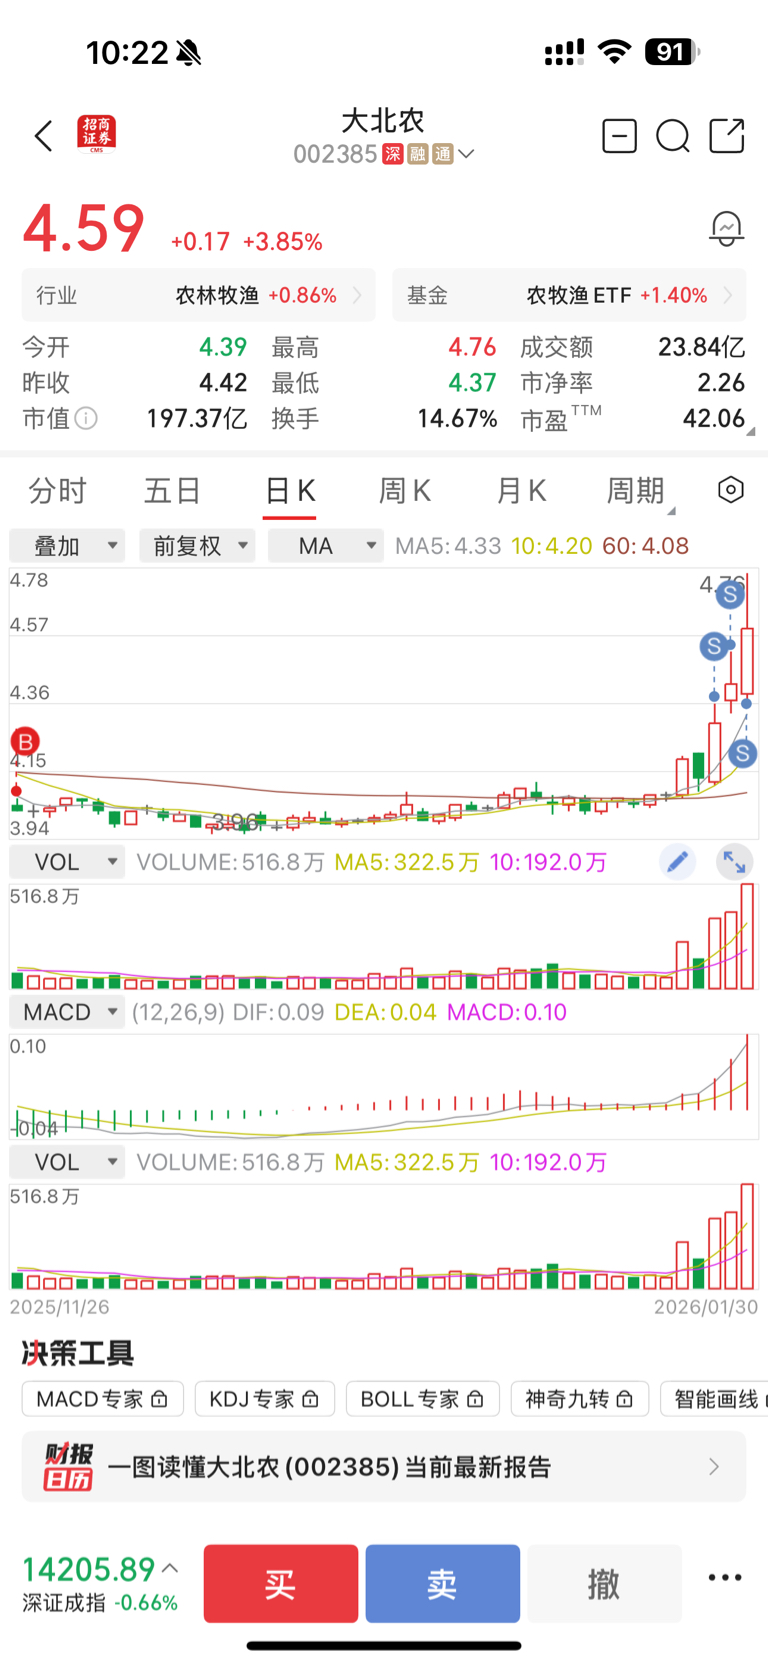
Task: Open the three-dots more menu
Action: pos(725,1578)
